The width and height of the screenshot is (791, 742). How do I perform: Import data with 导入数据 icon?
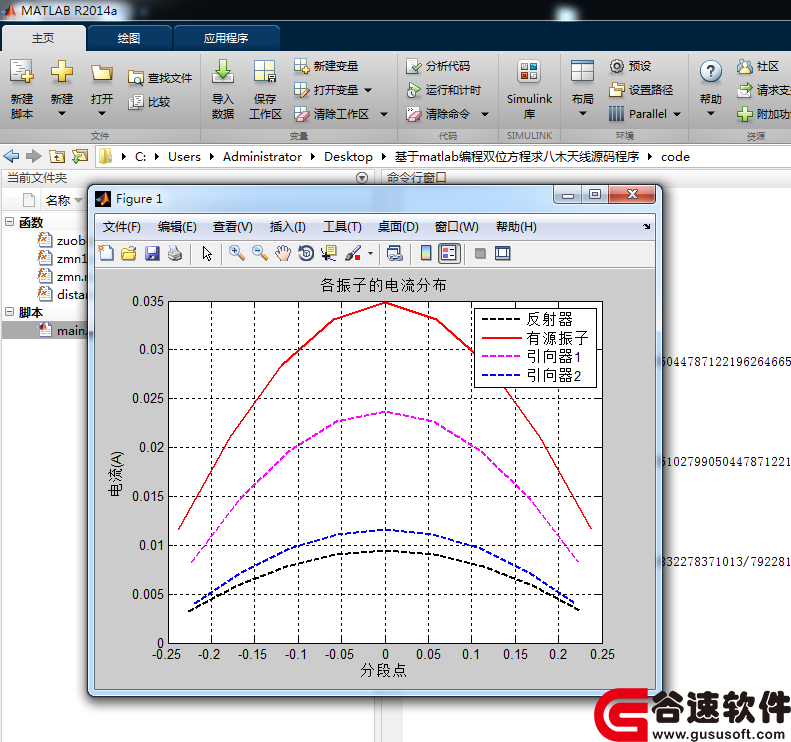coord(222,71)
